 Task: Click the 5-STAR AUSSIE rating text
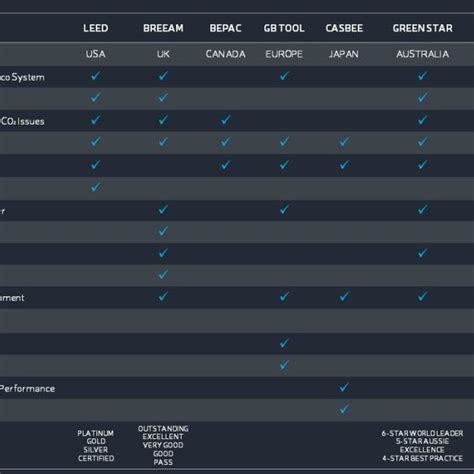[422, 441]
